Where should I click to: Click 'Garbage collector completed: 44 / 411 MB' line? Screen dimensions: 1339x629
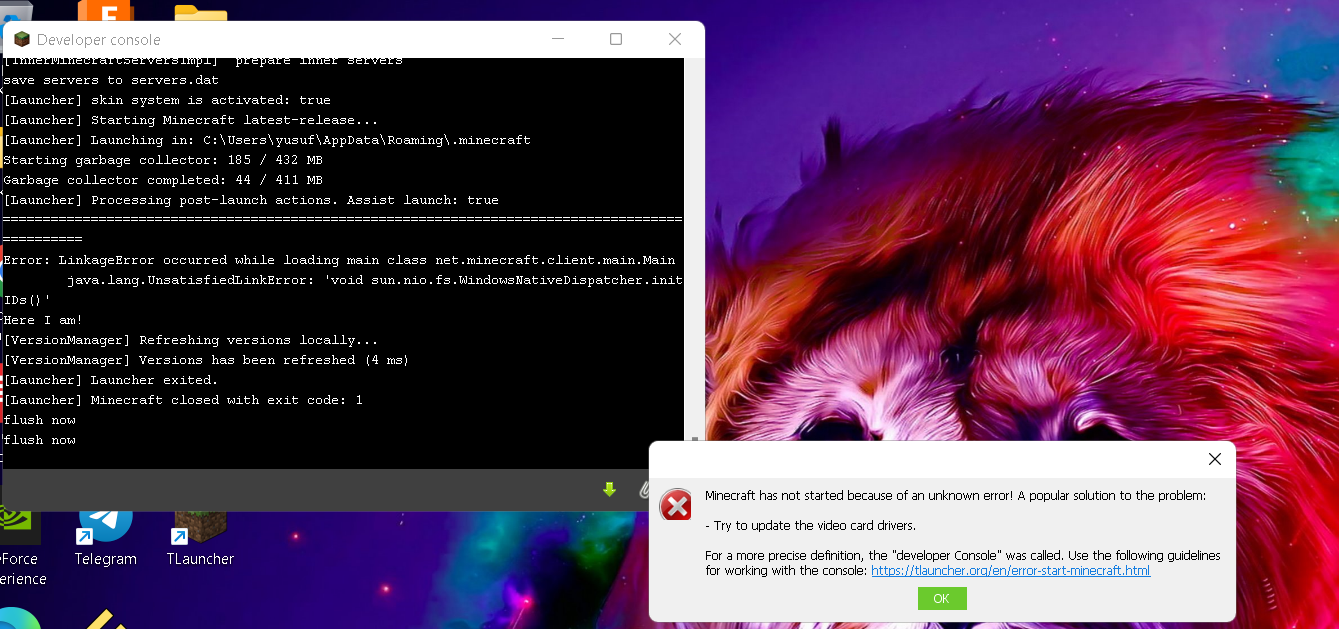(x=163, y=180)
